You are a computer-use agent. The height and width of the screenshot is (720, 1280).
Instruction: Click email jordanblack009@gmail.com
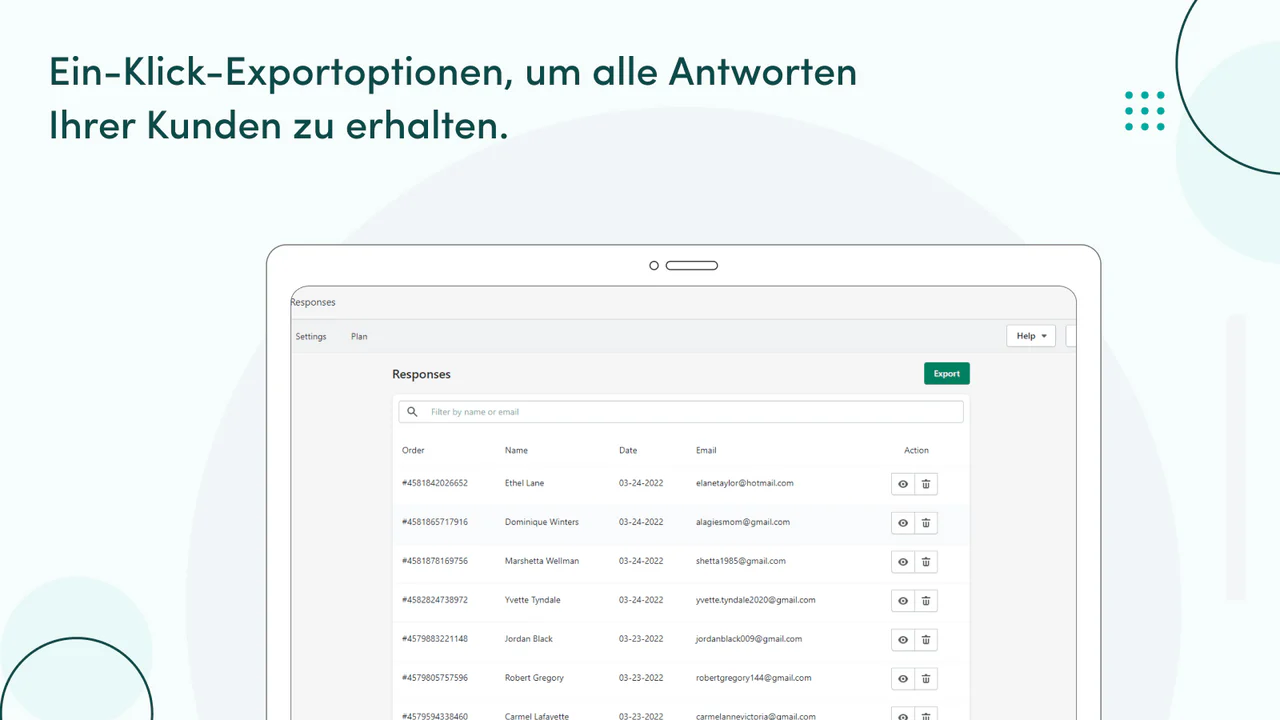point(749,639)
